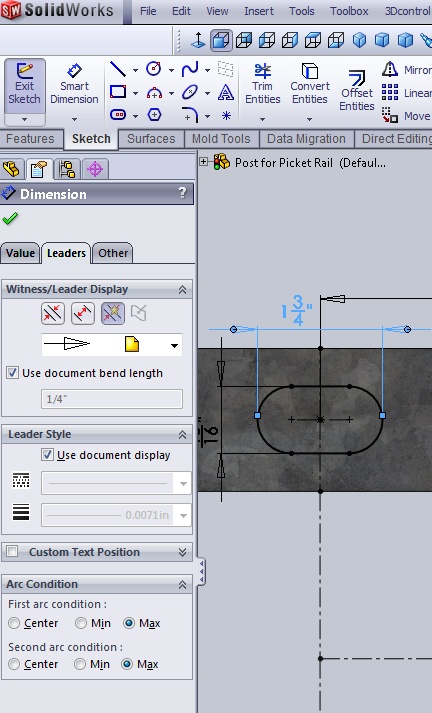Click the bend length input field

click(112, 399)
